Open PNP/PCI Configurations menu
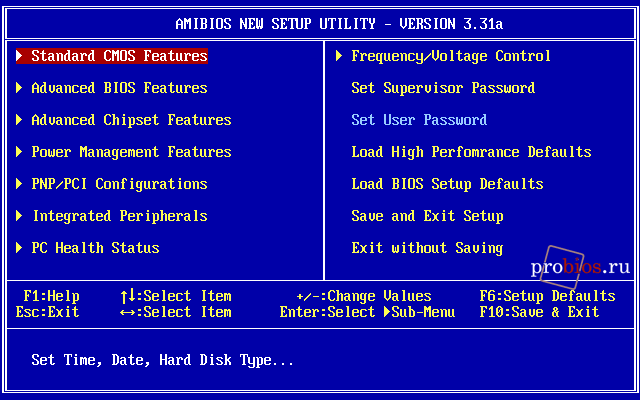Image resolution: width=640 pixels, height=400 pixels. [119, 184]
